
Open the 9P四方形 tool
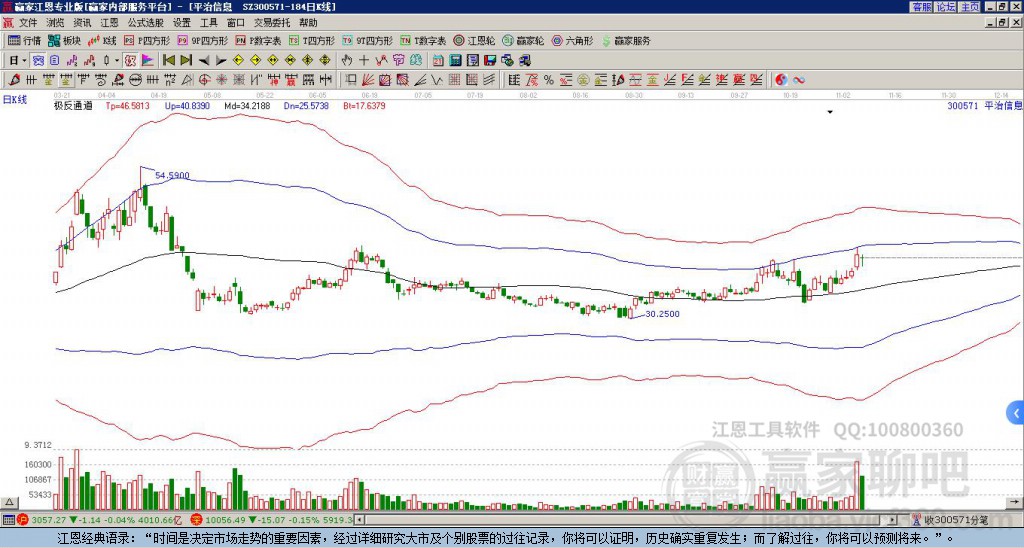click(202, 40)
